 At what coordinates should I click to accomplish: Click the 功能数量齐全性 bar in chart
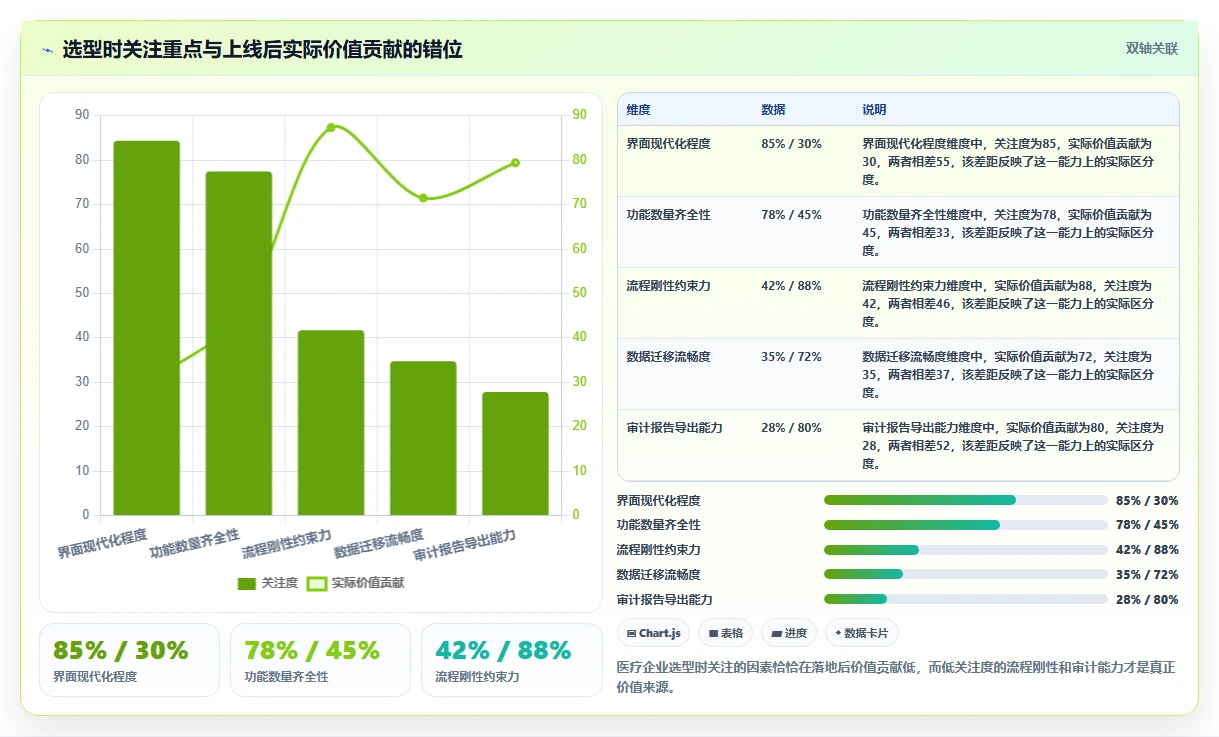click(239, 343)
